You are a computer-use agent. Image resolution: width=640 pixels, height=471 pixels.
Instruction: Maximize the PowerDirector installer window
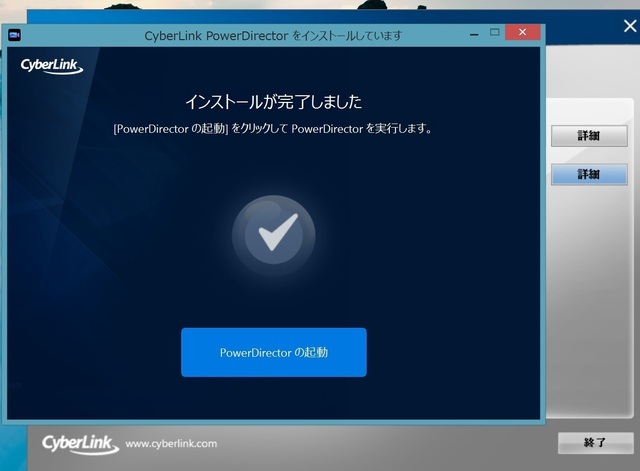coord(494,32)
